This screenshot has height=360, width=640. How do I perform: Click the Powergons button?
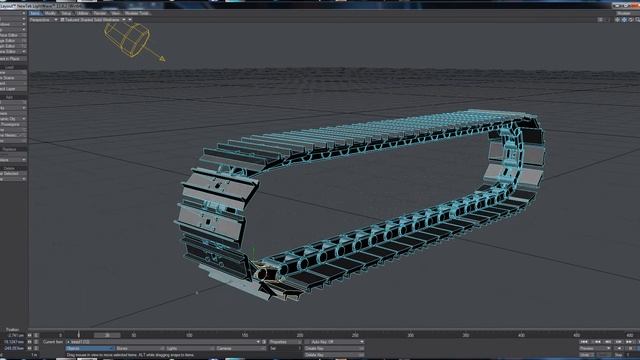tap(13, 124)
